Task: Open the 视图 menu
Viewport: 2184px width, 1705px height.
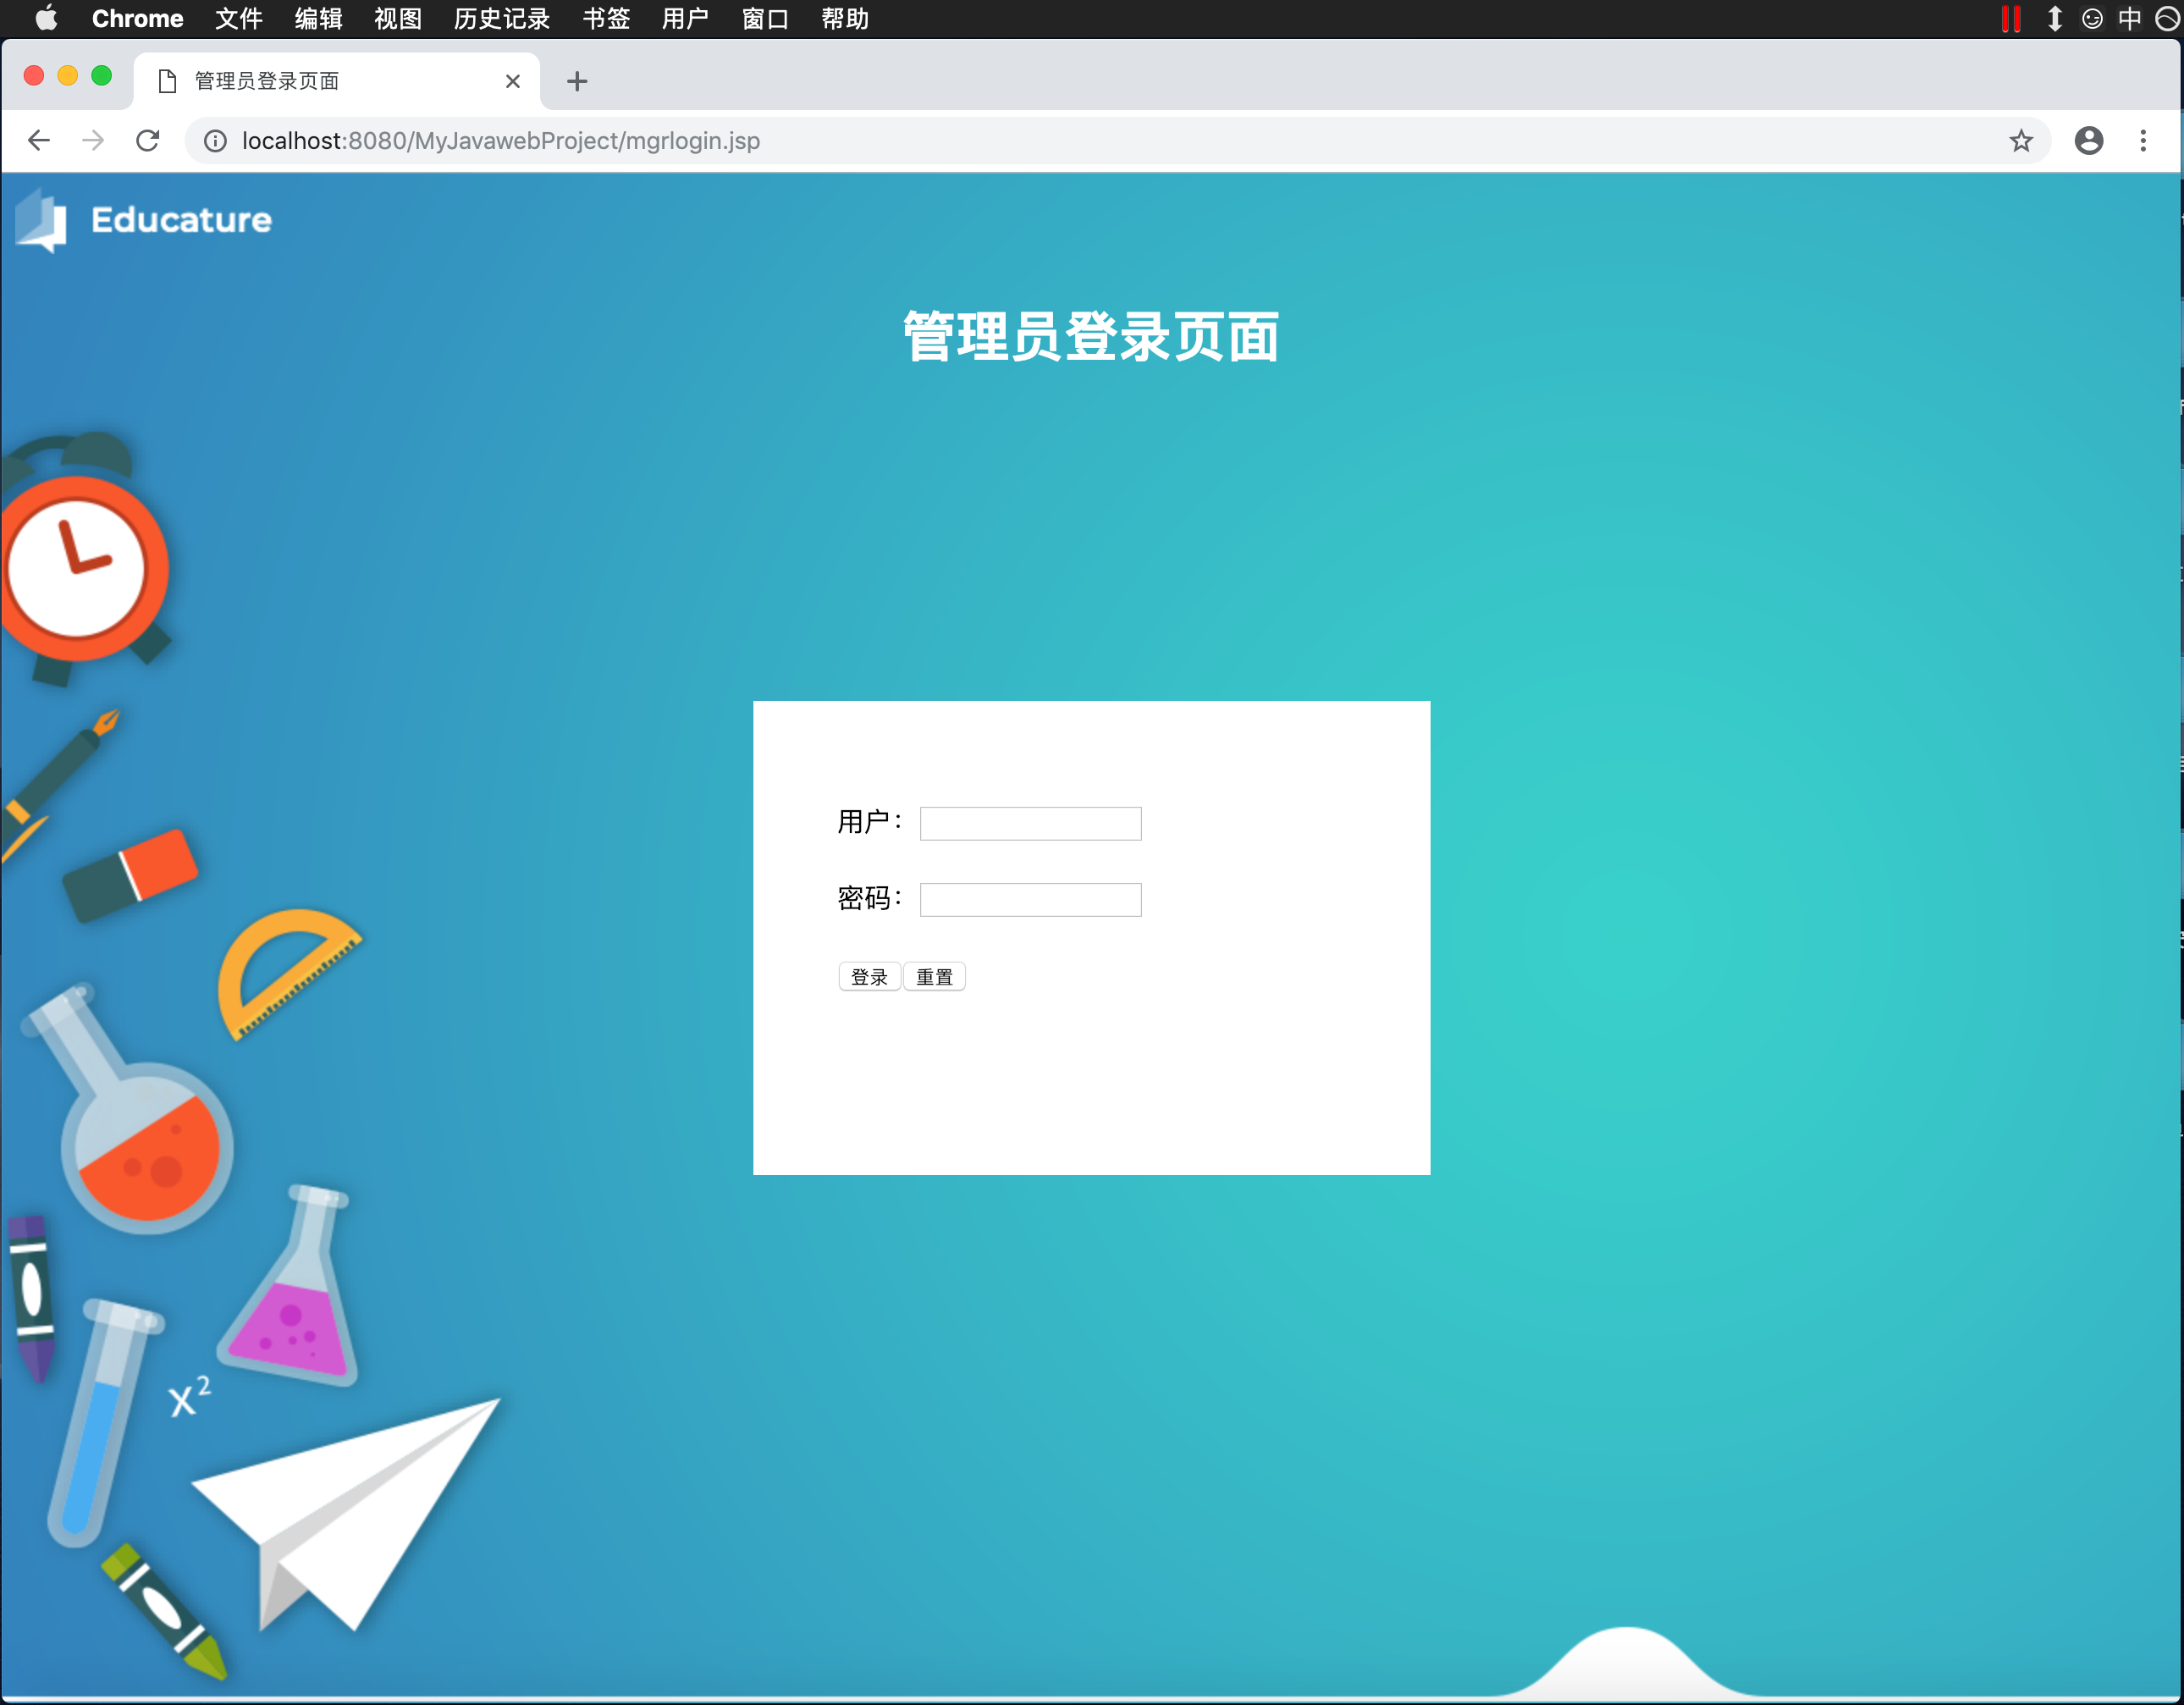Action: [397, 18]
